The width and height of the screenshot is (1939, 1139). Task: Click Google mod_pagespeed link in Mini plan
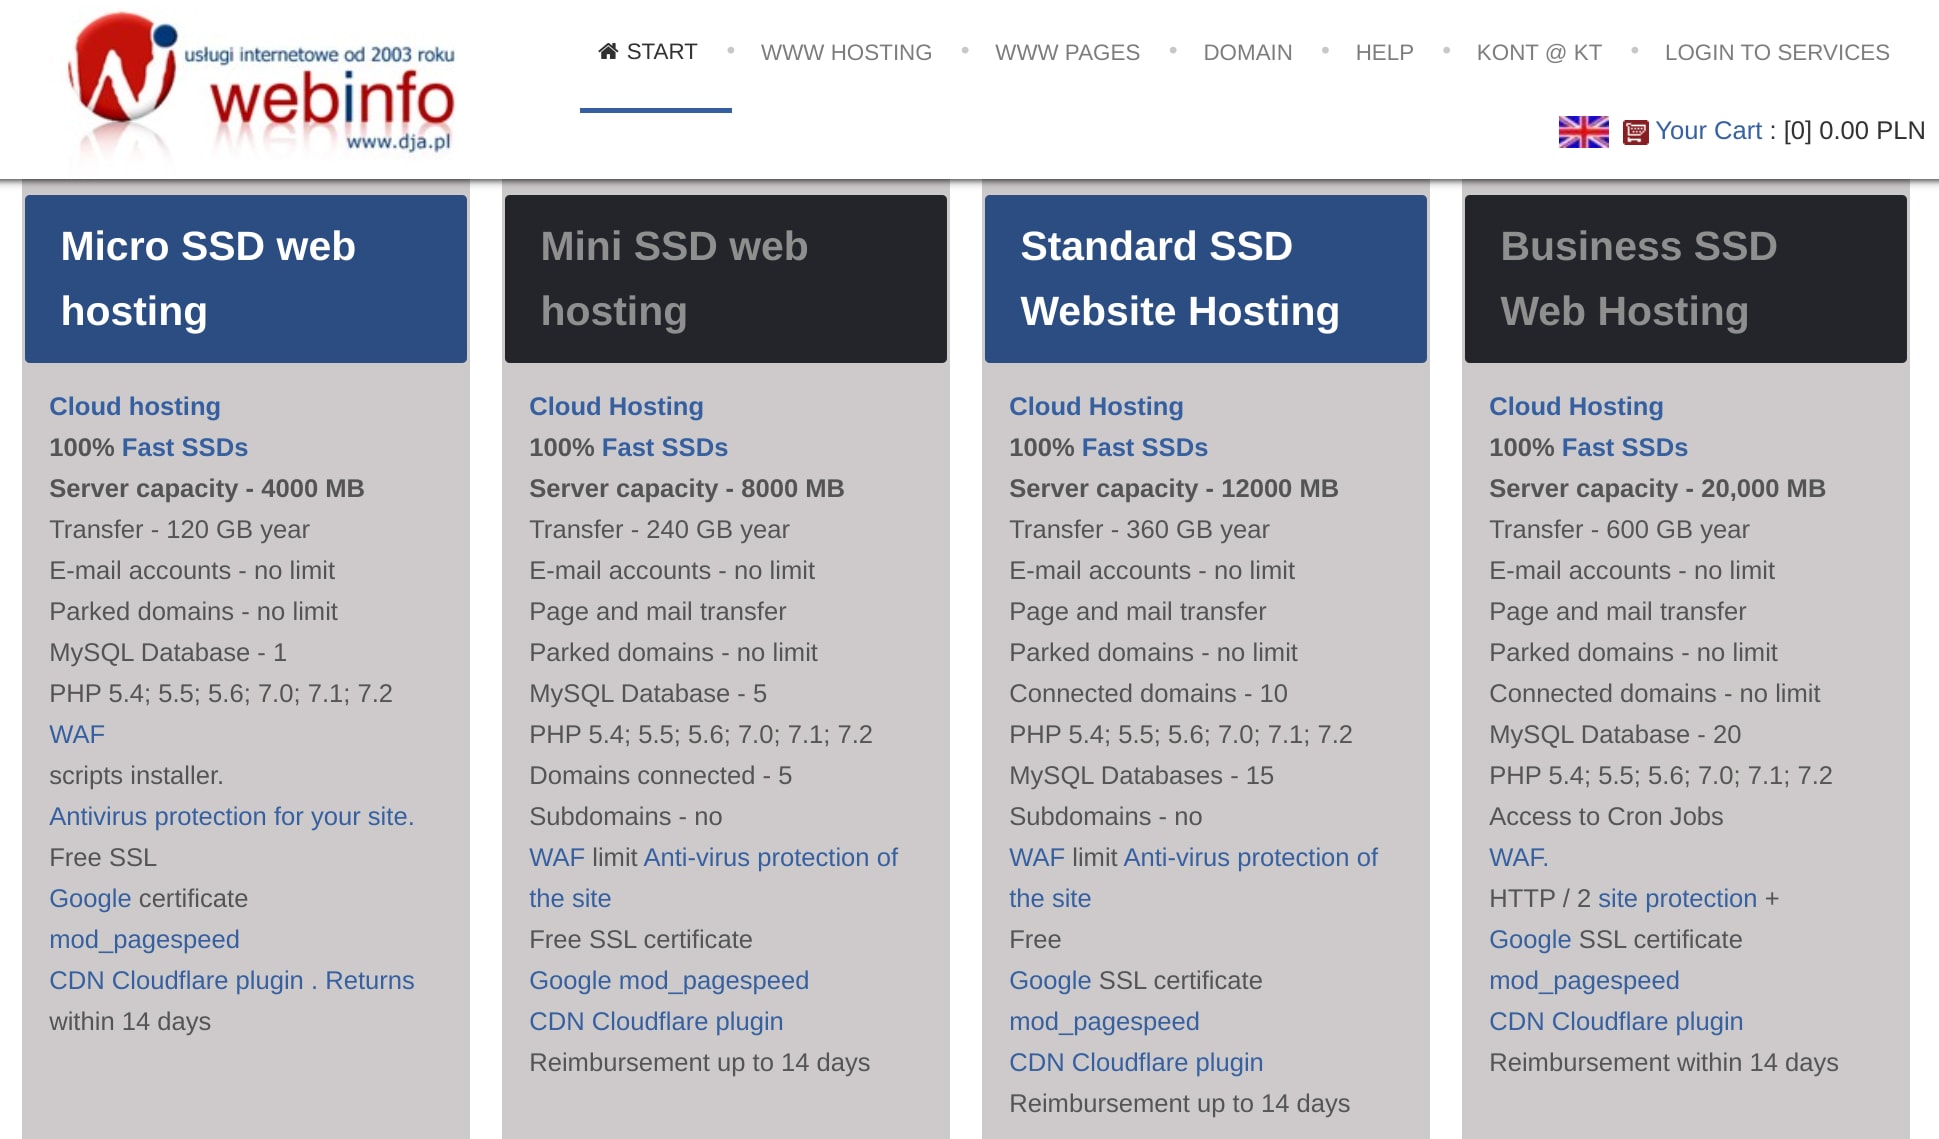click(669, 980)
